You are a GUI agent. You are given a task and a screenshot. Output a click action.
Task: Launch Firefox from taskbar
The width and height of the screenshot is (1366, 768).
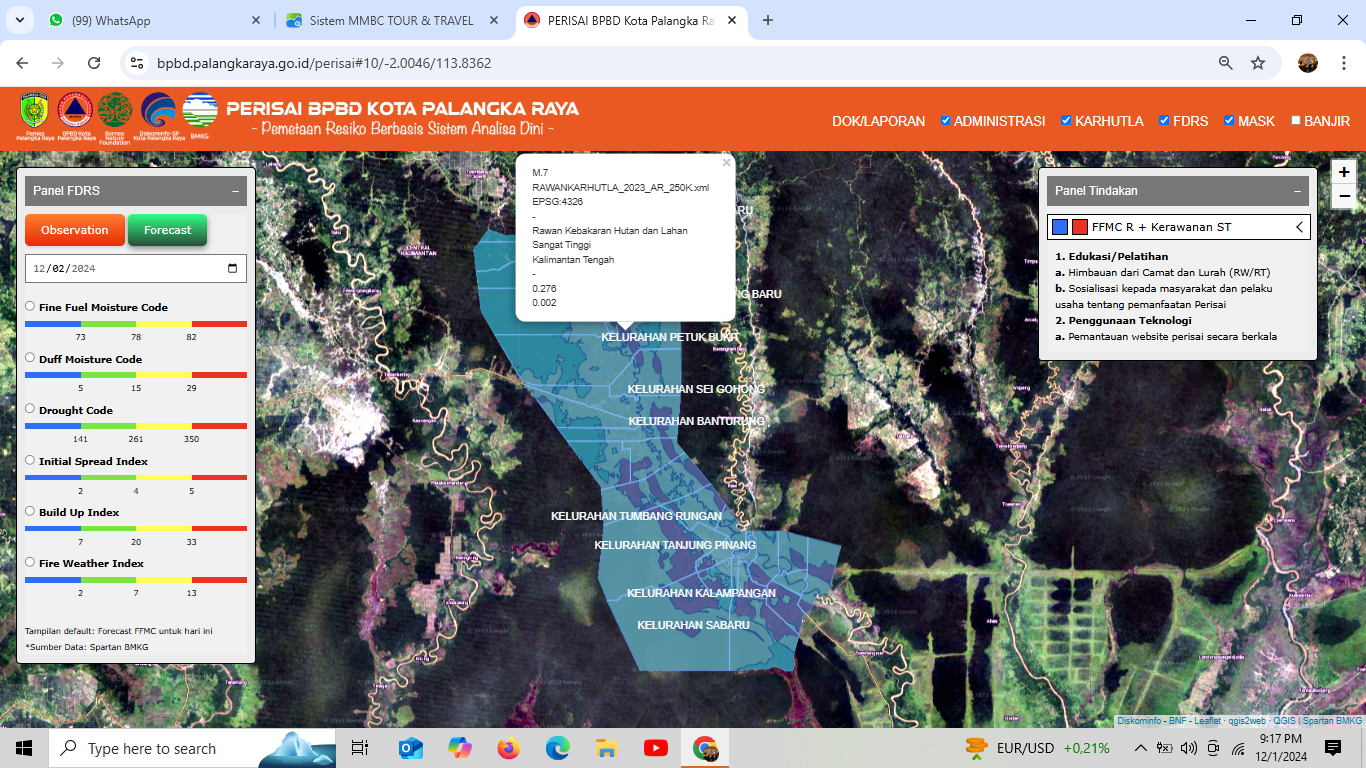[x=508, y=748]
